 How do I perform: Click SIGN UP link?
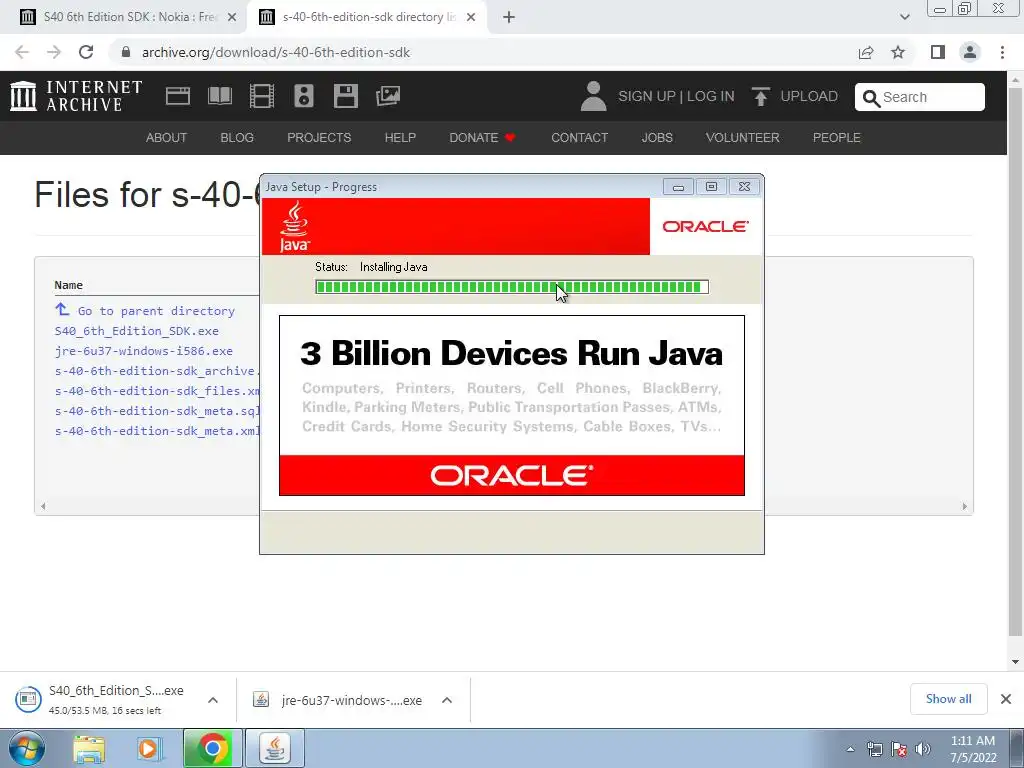(647, 96)
